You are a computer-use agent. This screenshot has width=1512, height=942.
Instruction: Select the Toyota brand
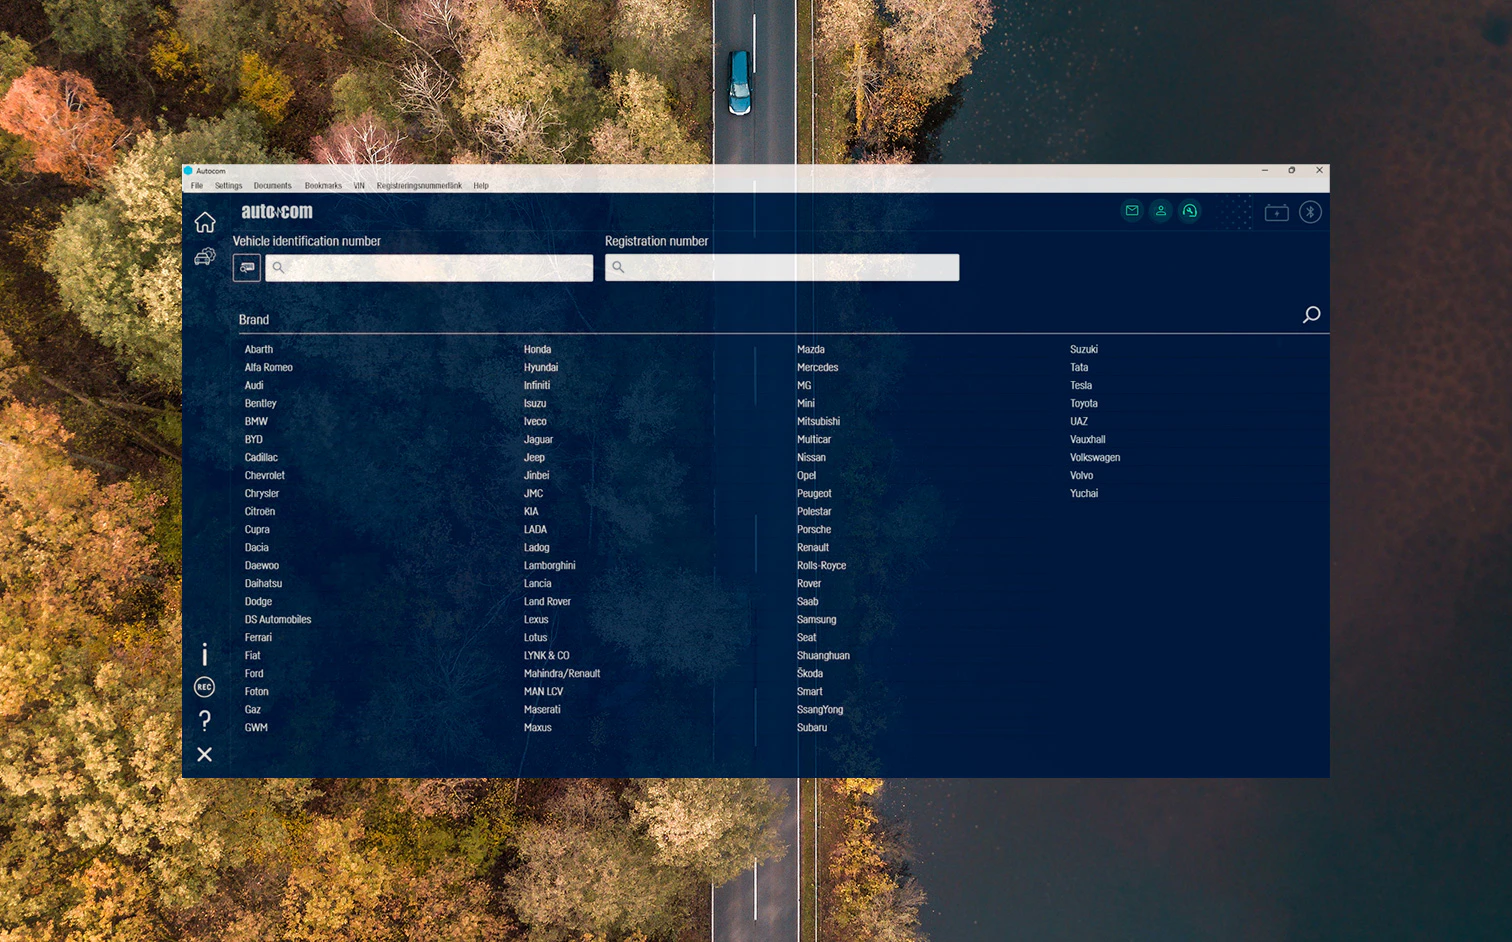pos(1084,404)
